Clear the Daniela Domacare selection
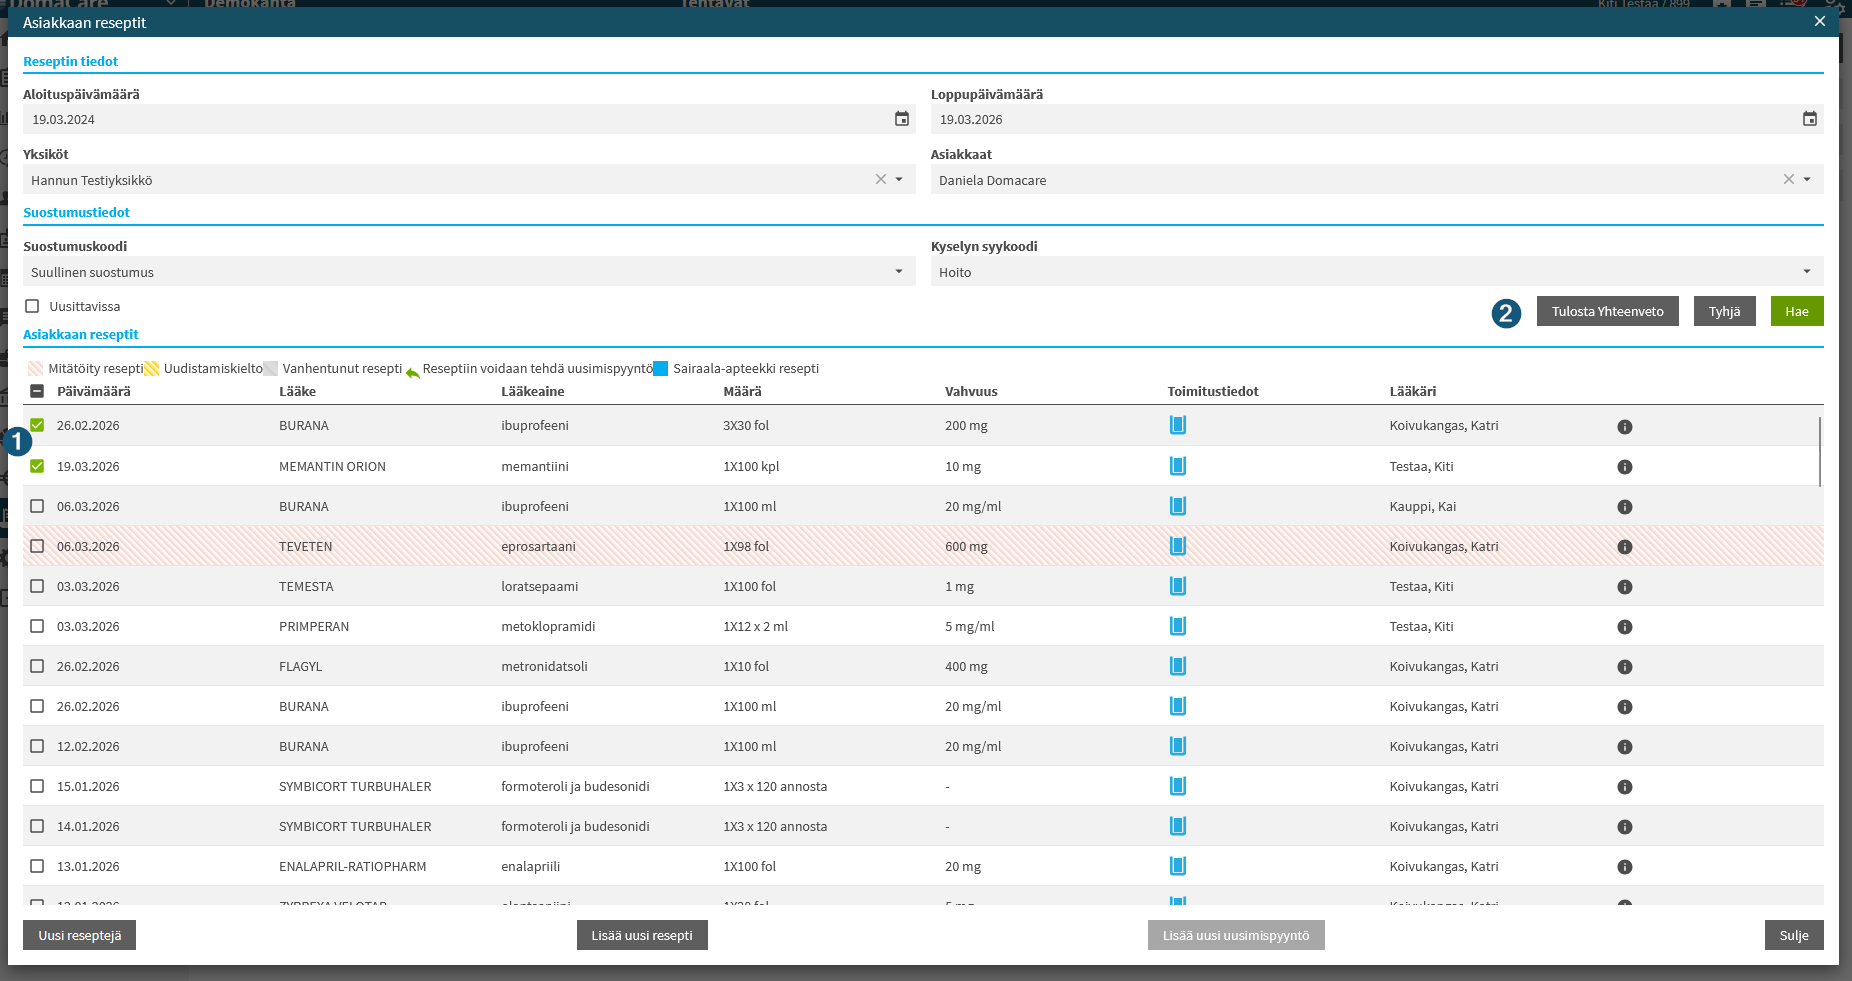1852x981 pixels. pos(1789,180)
